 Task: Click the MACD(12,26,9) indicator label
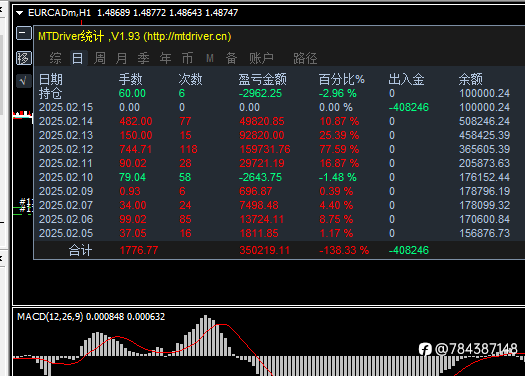pyautogui.click(x=50, y=317)
